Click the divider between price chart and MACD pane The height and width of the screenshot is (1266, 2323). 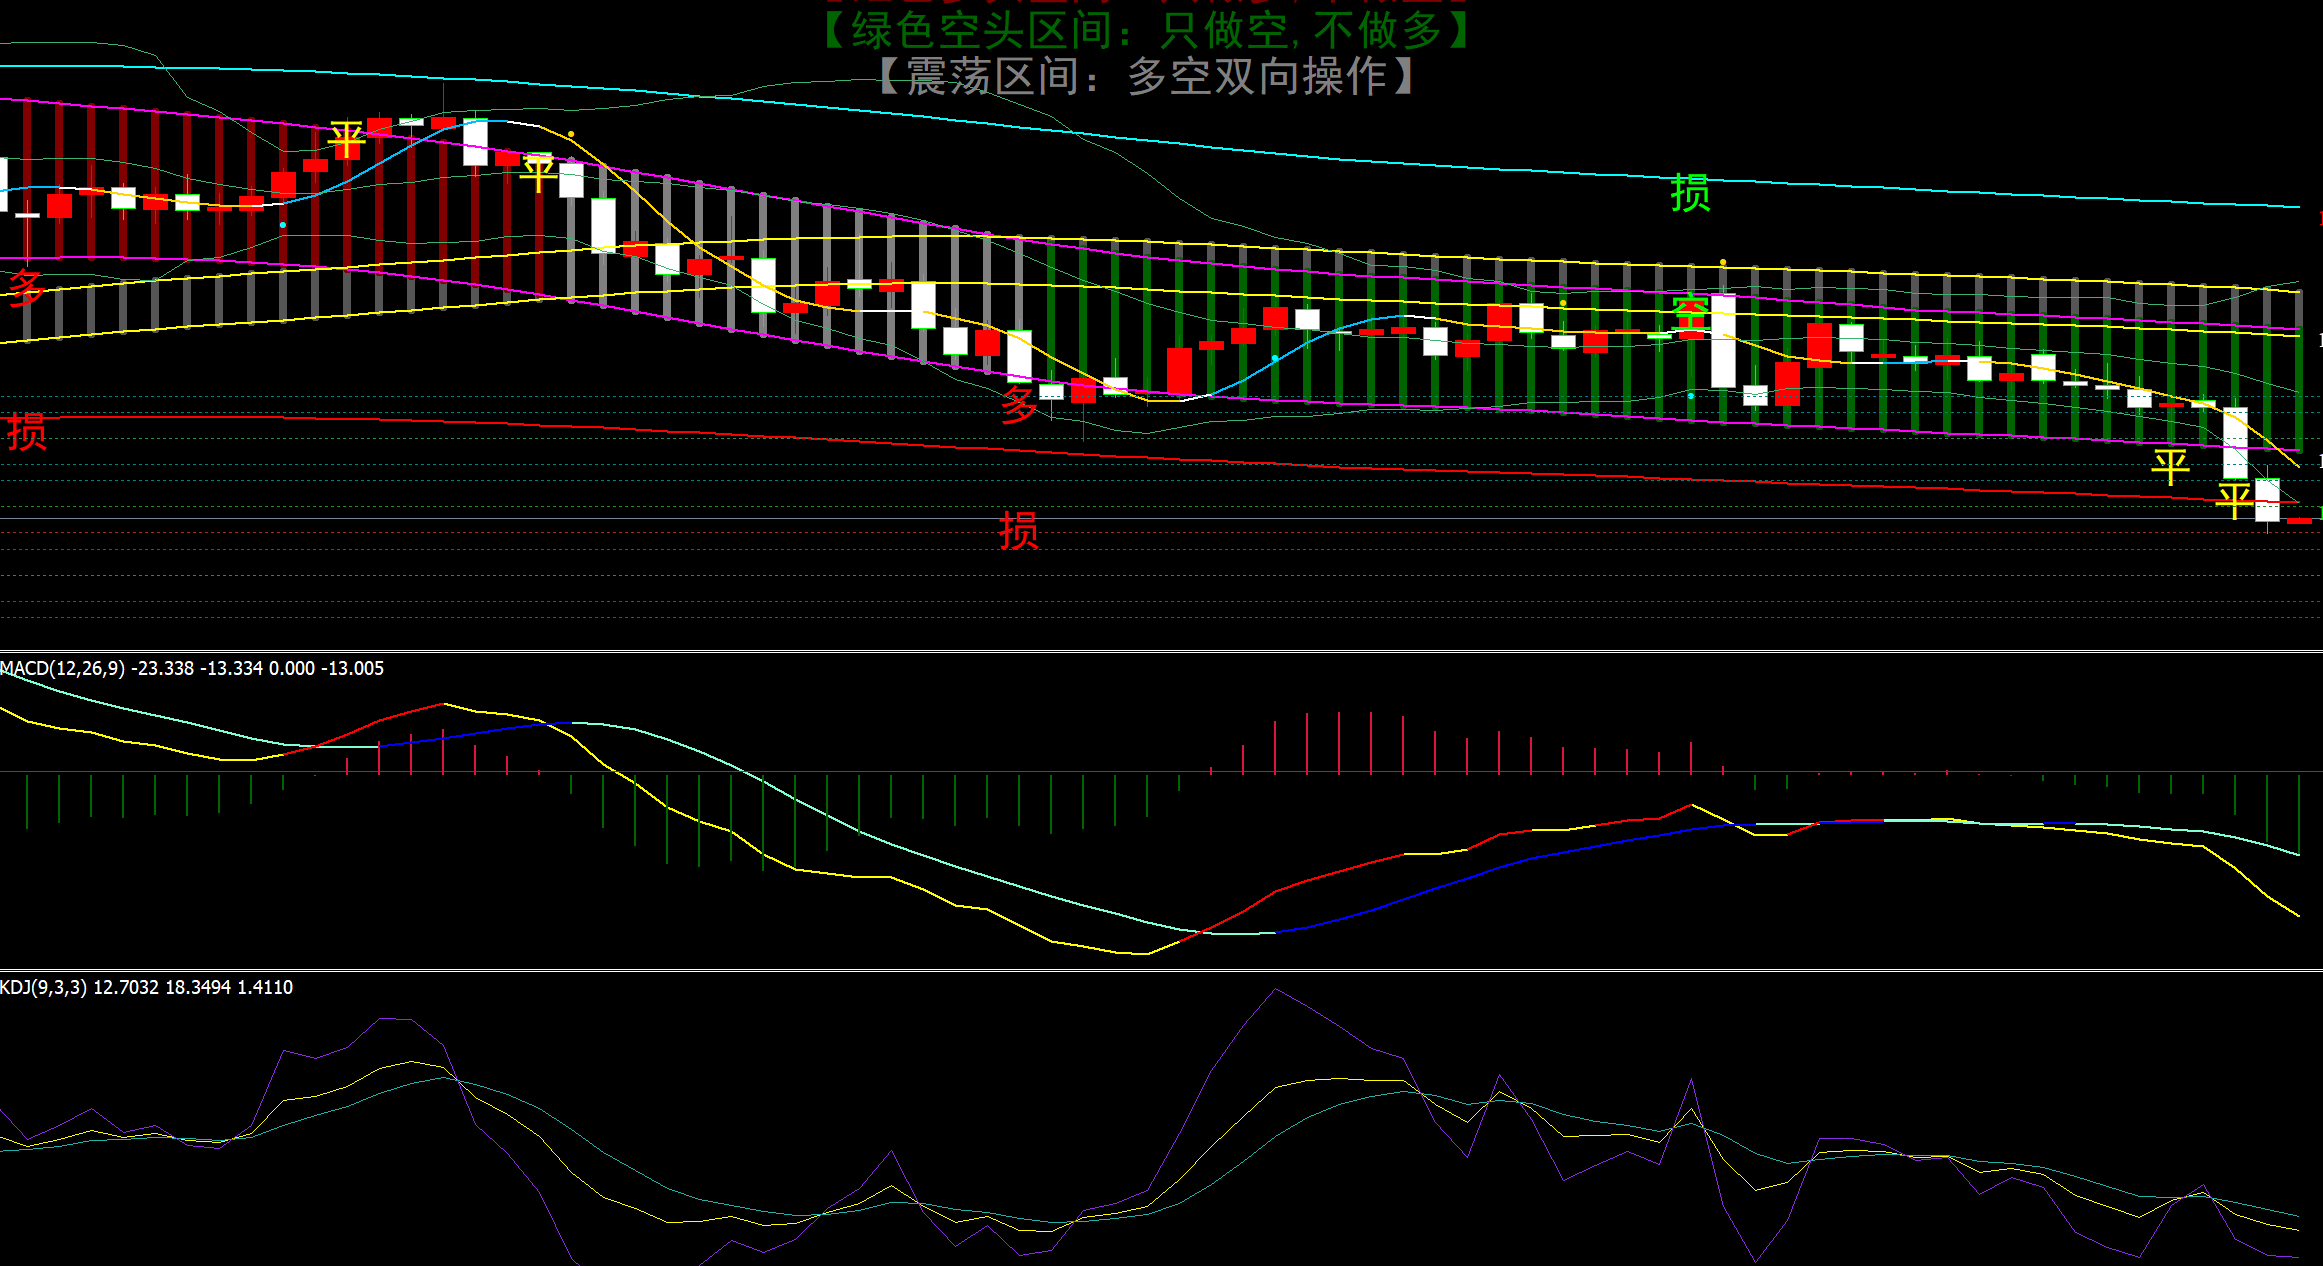[x=1160, y=651]
